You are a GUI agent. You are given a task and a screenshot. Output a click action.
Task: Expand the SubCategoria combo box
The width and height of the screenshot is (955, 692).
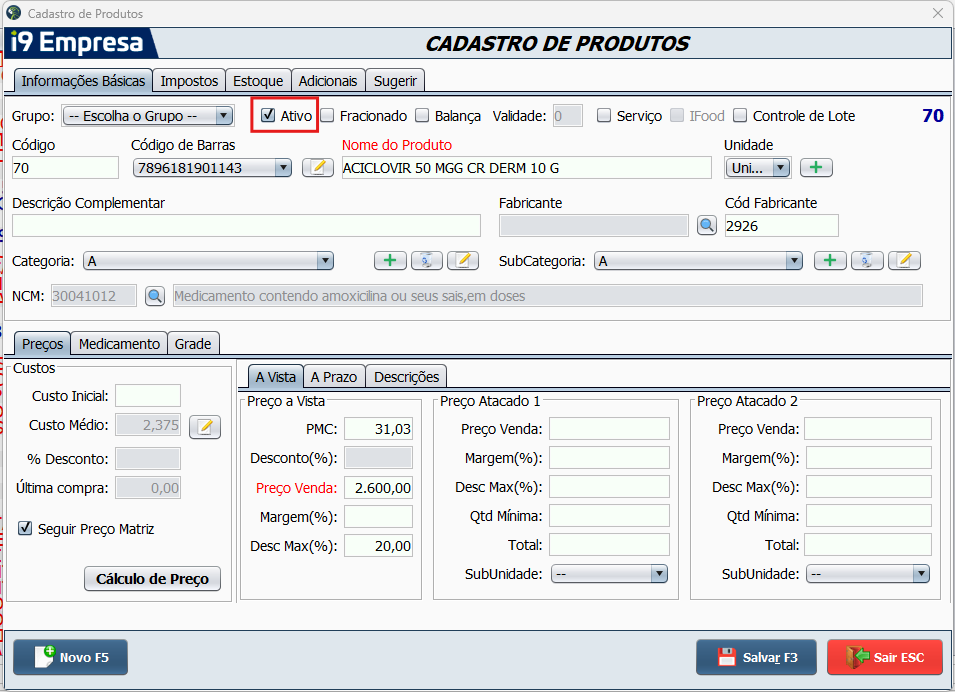click(x=794, y=261)
